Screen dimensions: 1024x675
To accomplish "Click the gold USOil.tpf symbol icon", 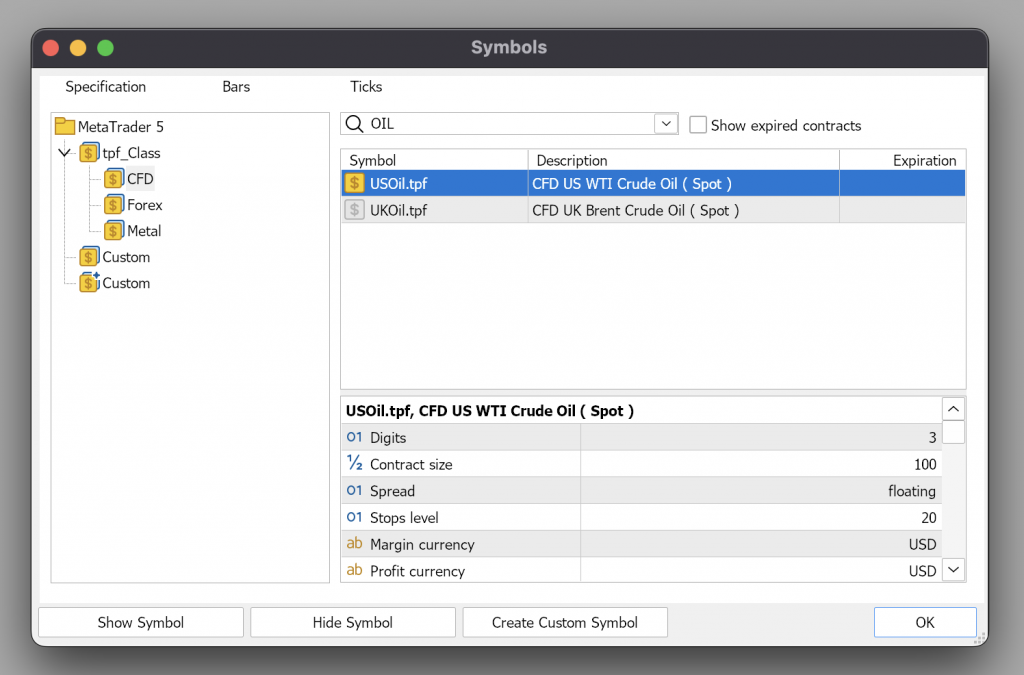I will point(354,184).
